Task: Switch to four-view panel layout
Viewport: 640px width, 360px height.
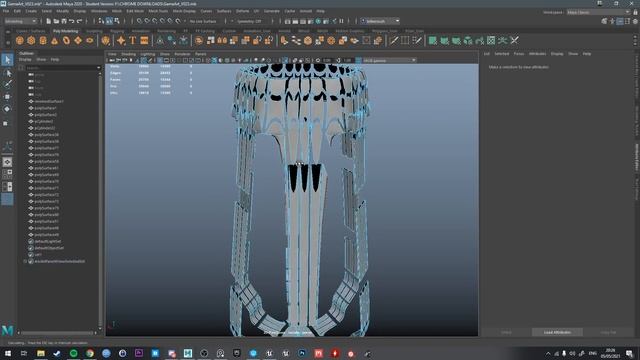Action: [7, 174]
